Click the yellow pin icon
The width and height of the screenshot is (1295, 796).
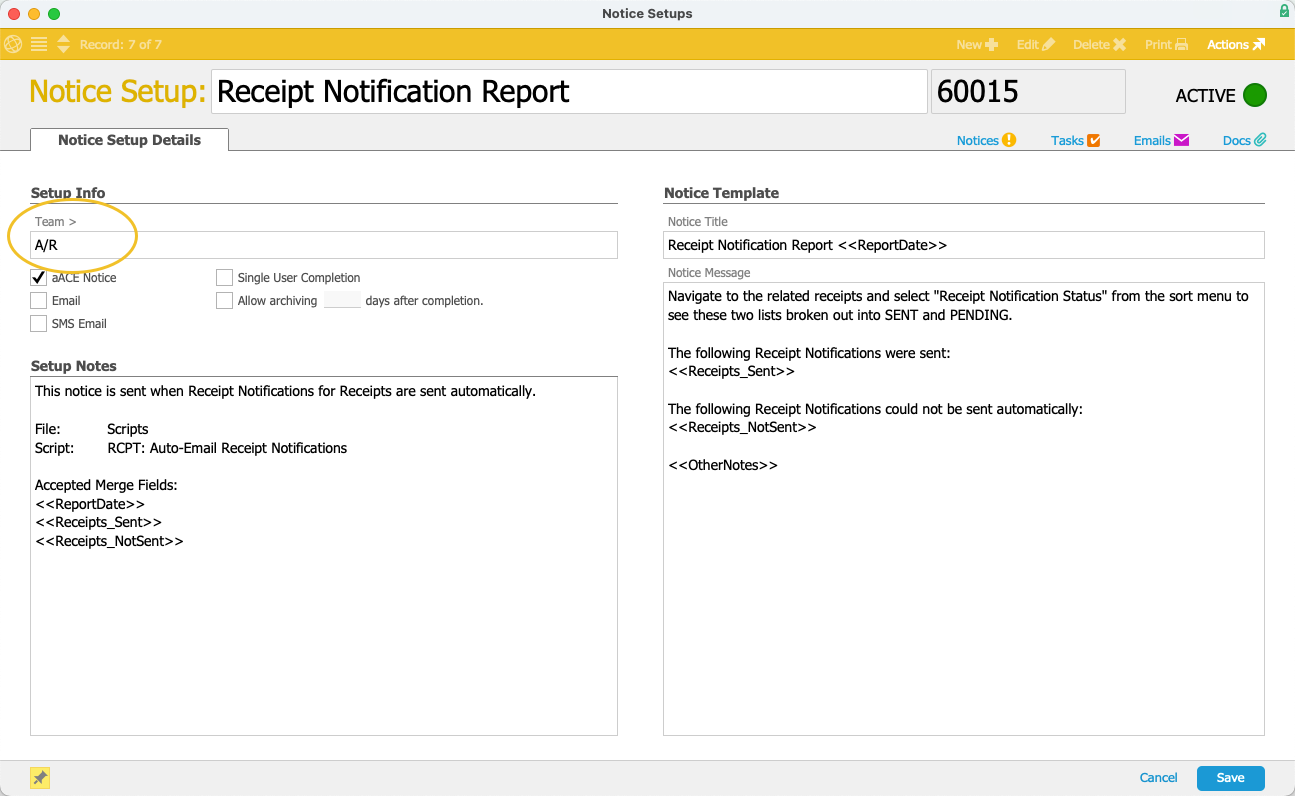[39, 778]
